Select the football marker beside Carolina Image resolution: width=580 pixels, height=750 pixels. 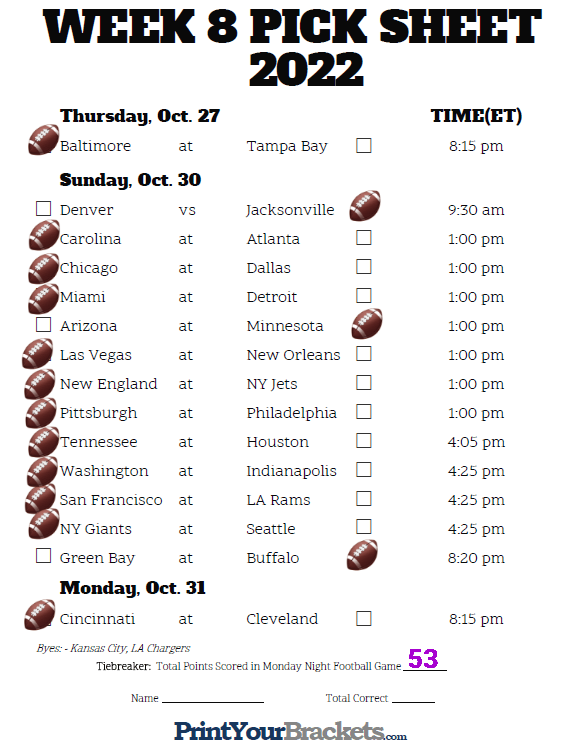[x=44, y=235]
